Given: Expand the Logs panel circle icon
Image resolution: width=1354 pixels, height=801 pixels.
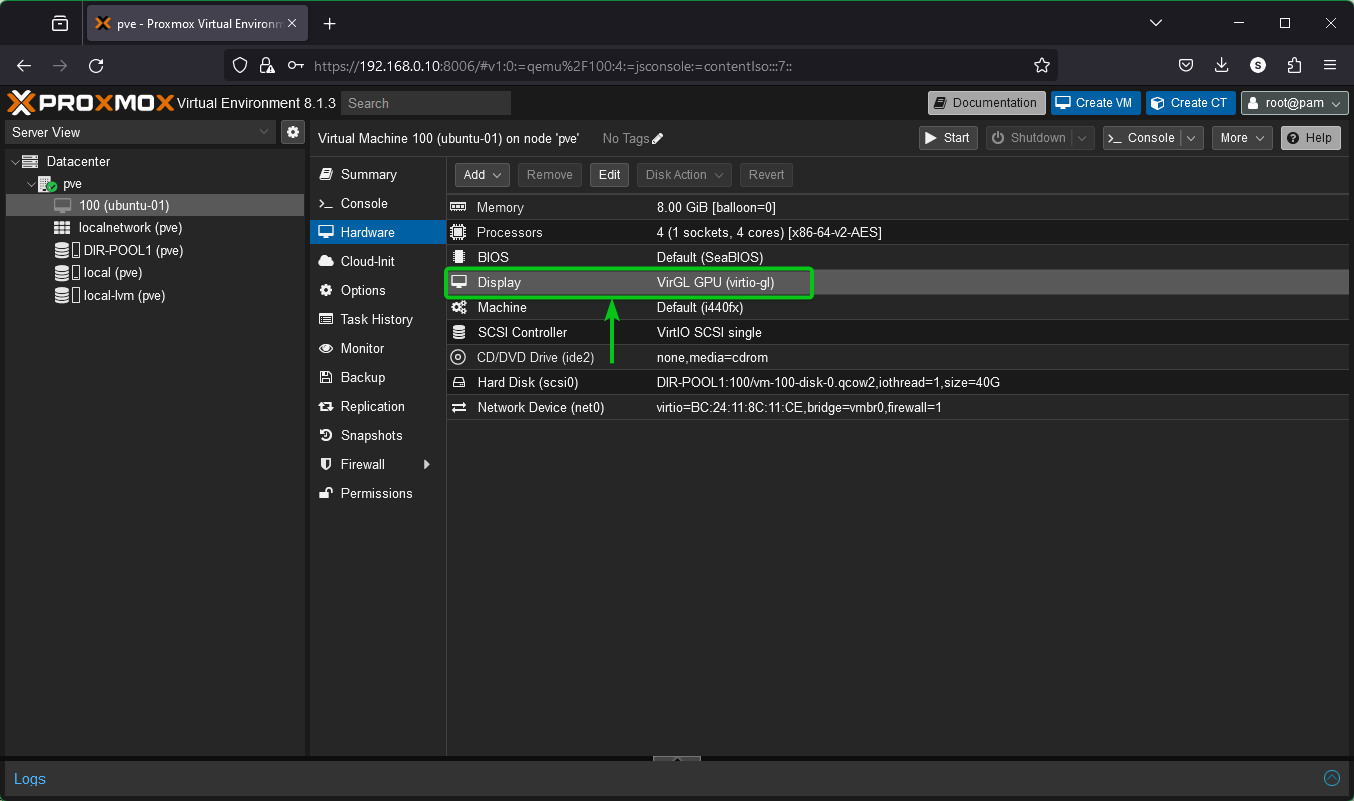Looking at the screenshot, I should (1331, 778).
